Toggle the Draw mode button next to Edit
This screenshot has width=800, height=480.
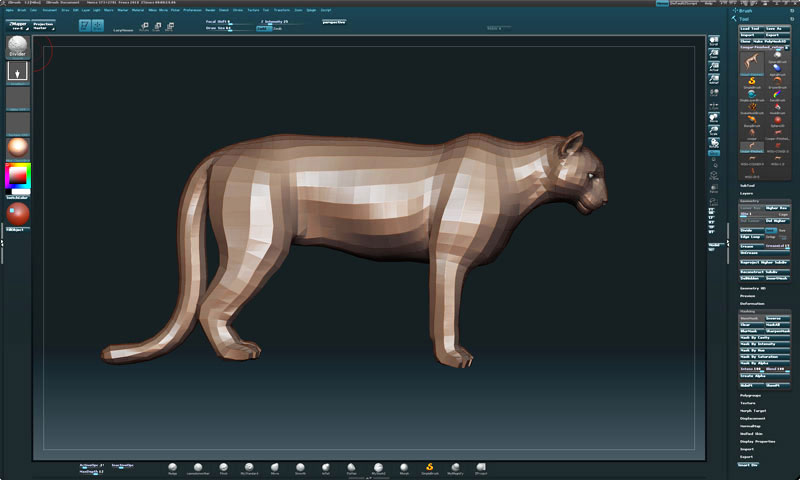pyautogui.click(x=97, y=25)
